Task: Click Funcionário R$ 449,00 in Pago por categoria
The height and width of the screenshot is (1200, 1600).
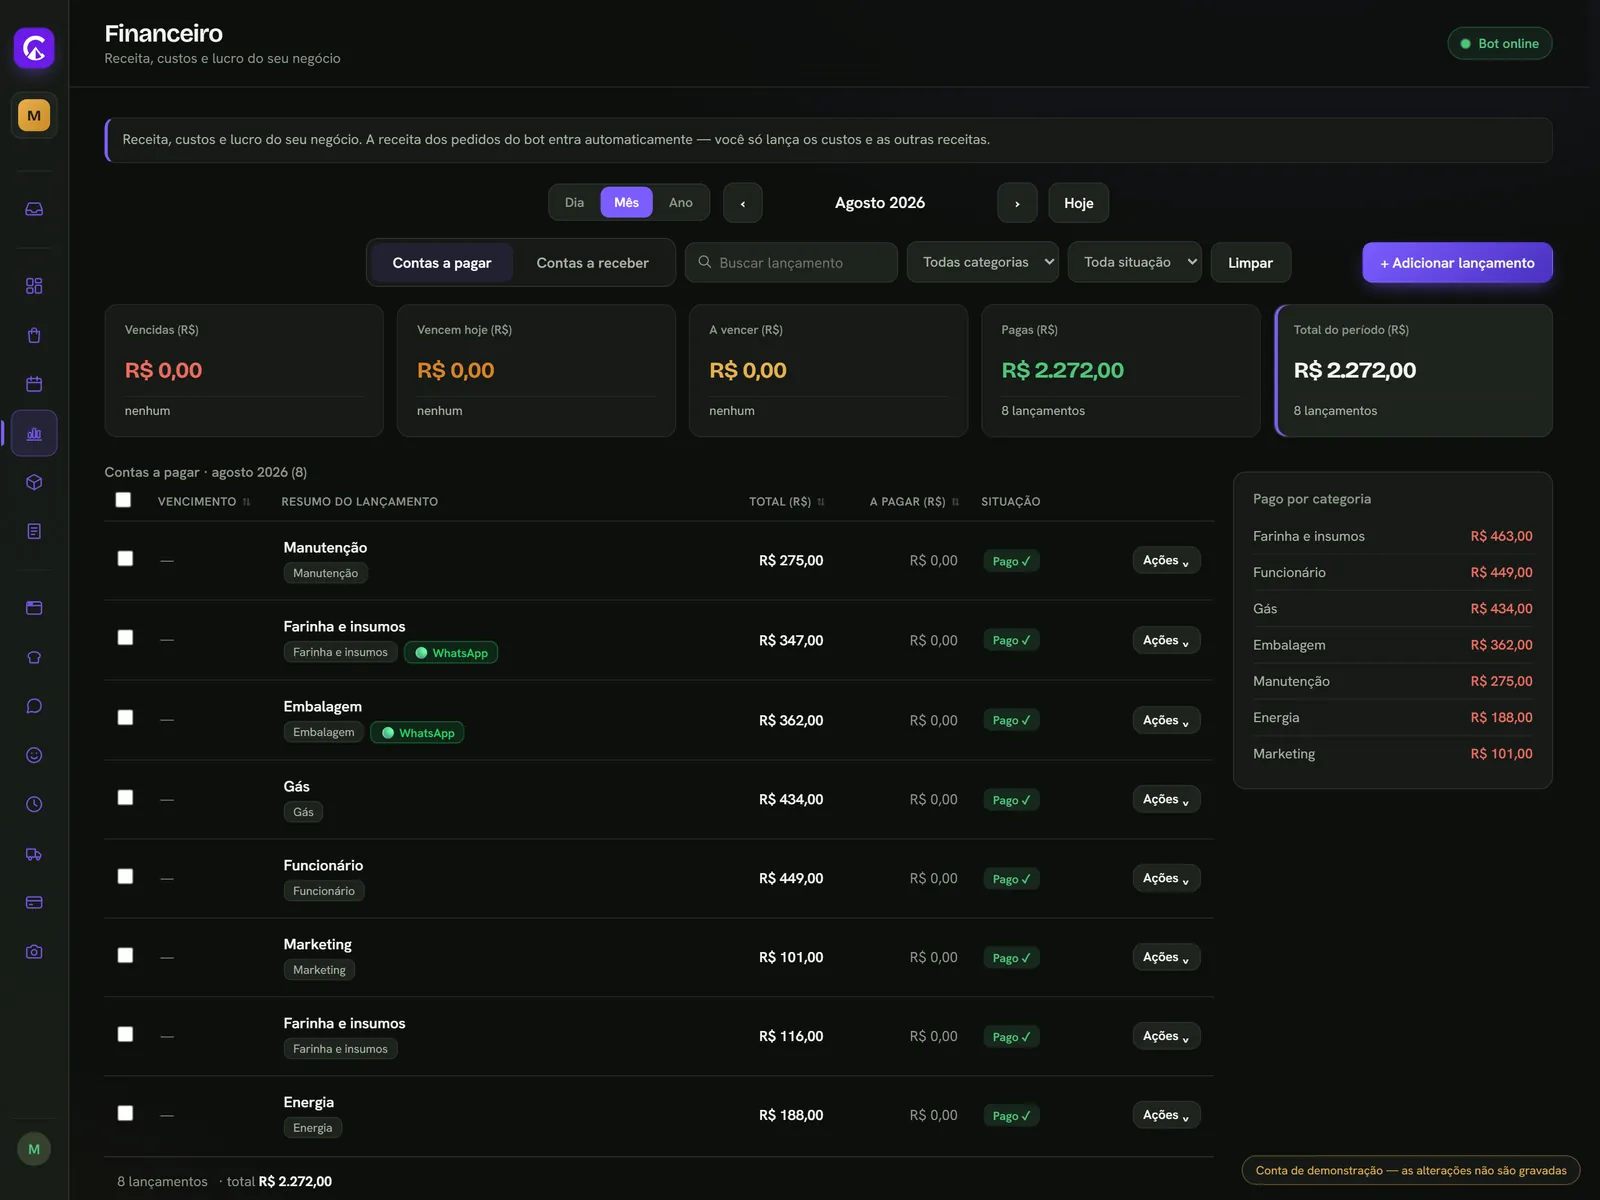Action: click(1392, 572)
